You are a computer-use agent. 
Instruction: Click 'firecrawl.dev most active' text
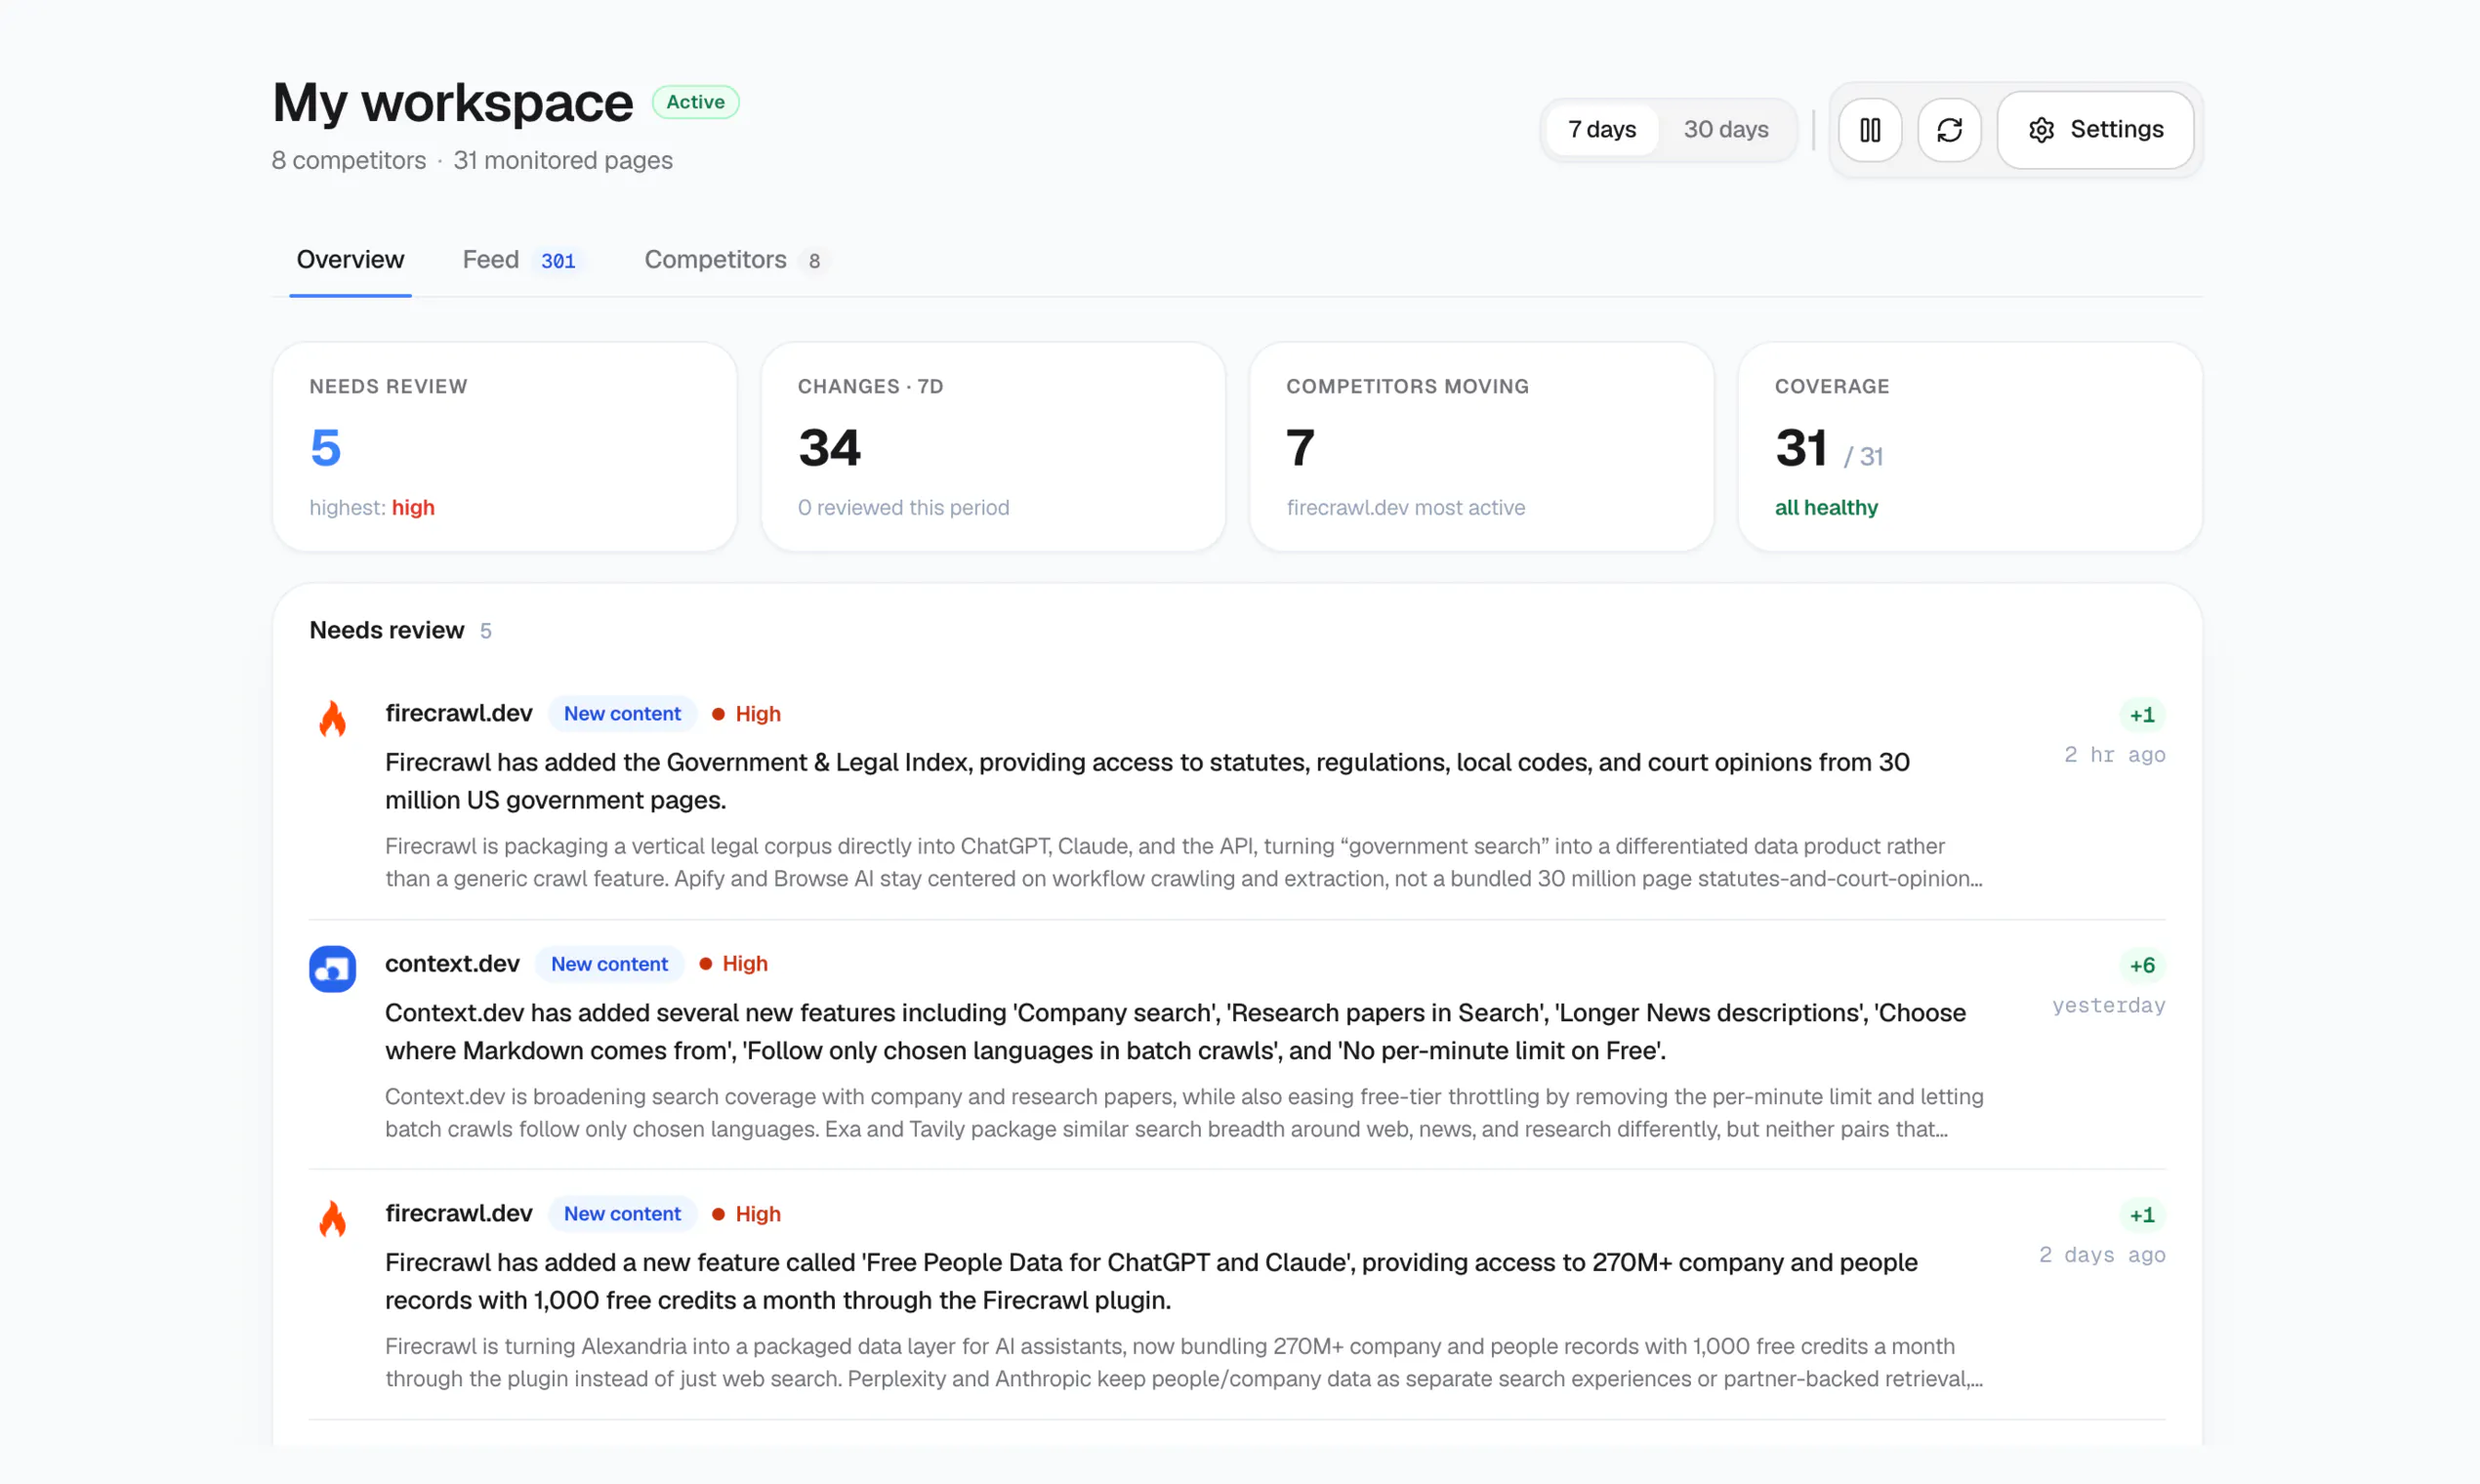click(x=1405, y=508)
